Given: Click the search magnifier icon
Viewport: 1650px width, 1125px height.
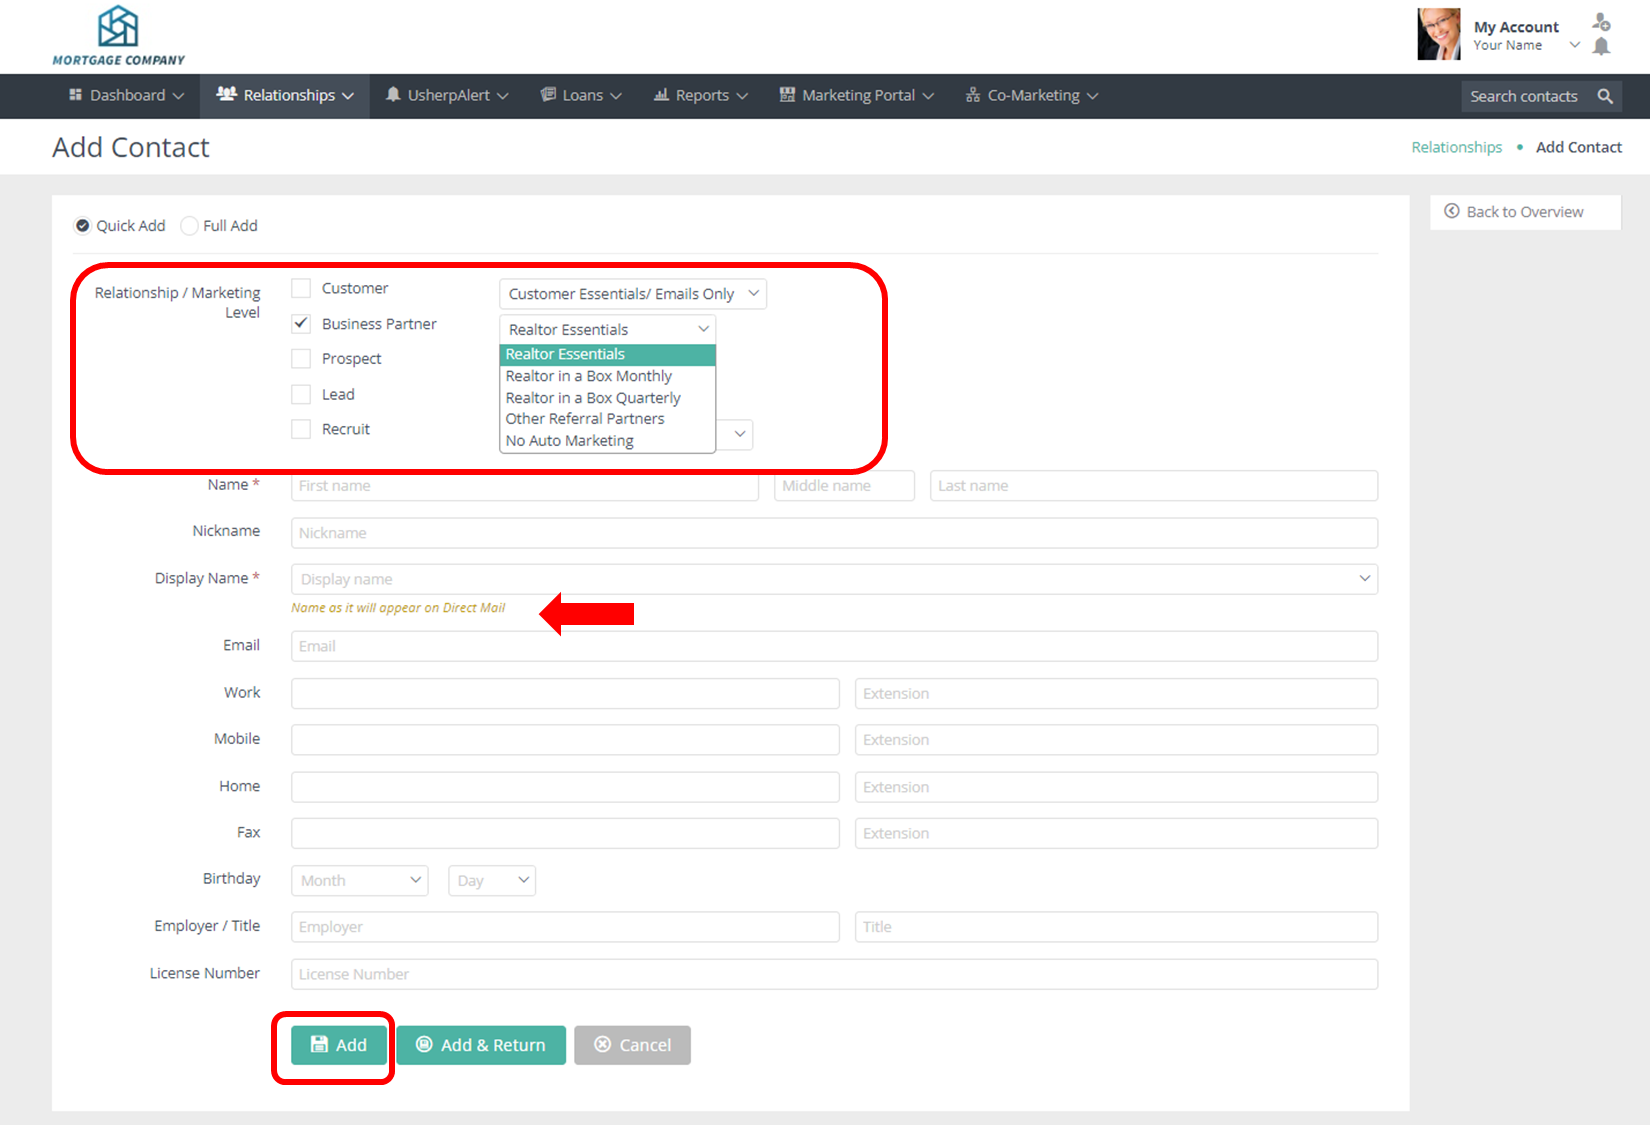Looking at the screenshot, I should [x=1605, y=96].
